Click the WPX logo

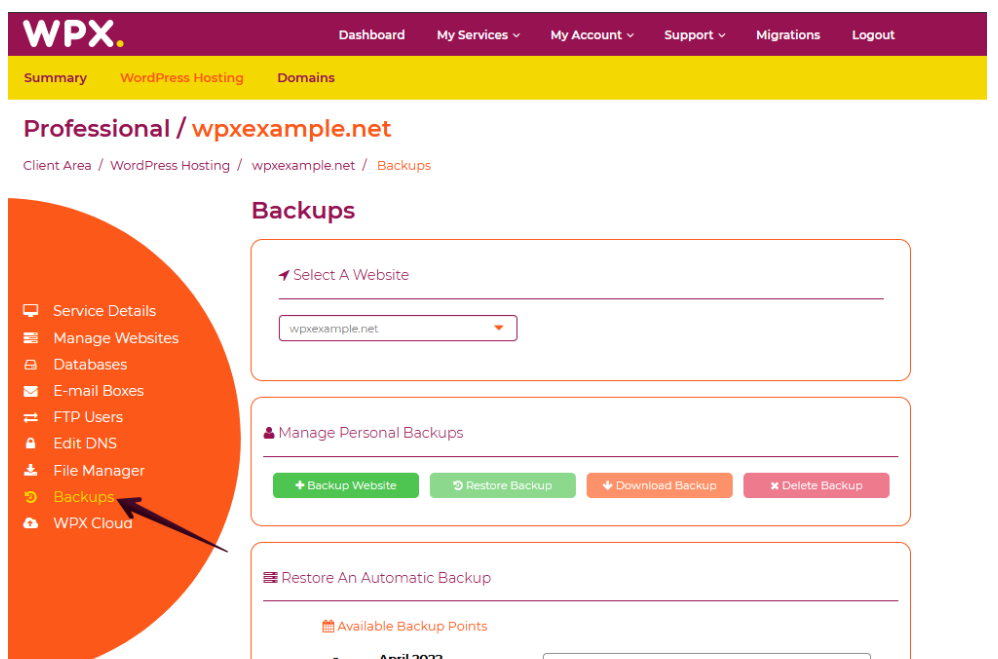(73, 34)
